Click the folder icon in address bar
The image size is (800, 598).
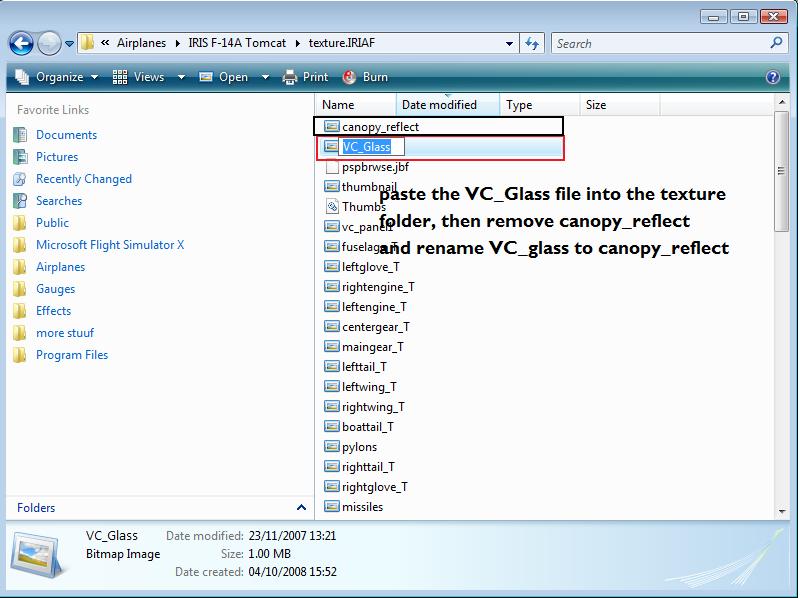87,43
